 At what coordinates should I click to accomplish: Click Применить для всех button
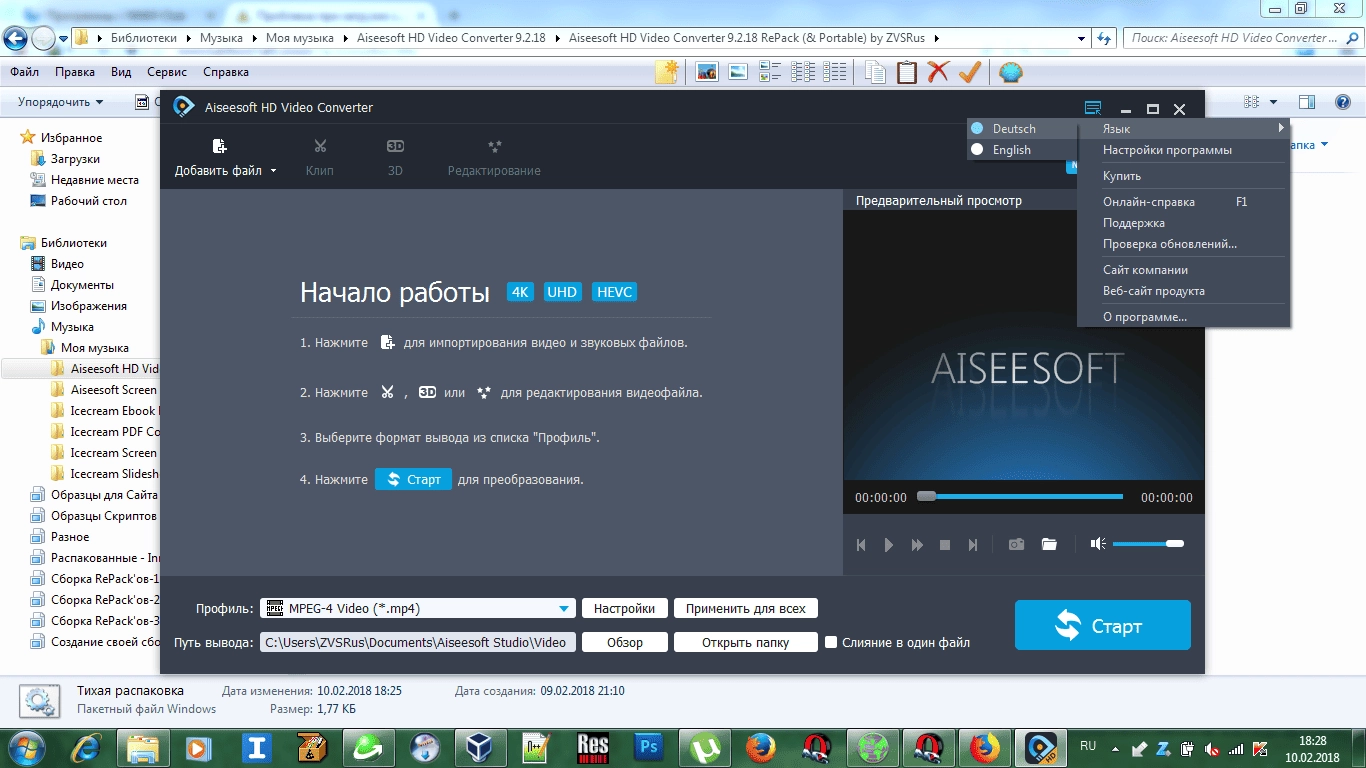746,608
